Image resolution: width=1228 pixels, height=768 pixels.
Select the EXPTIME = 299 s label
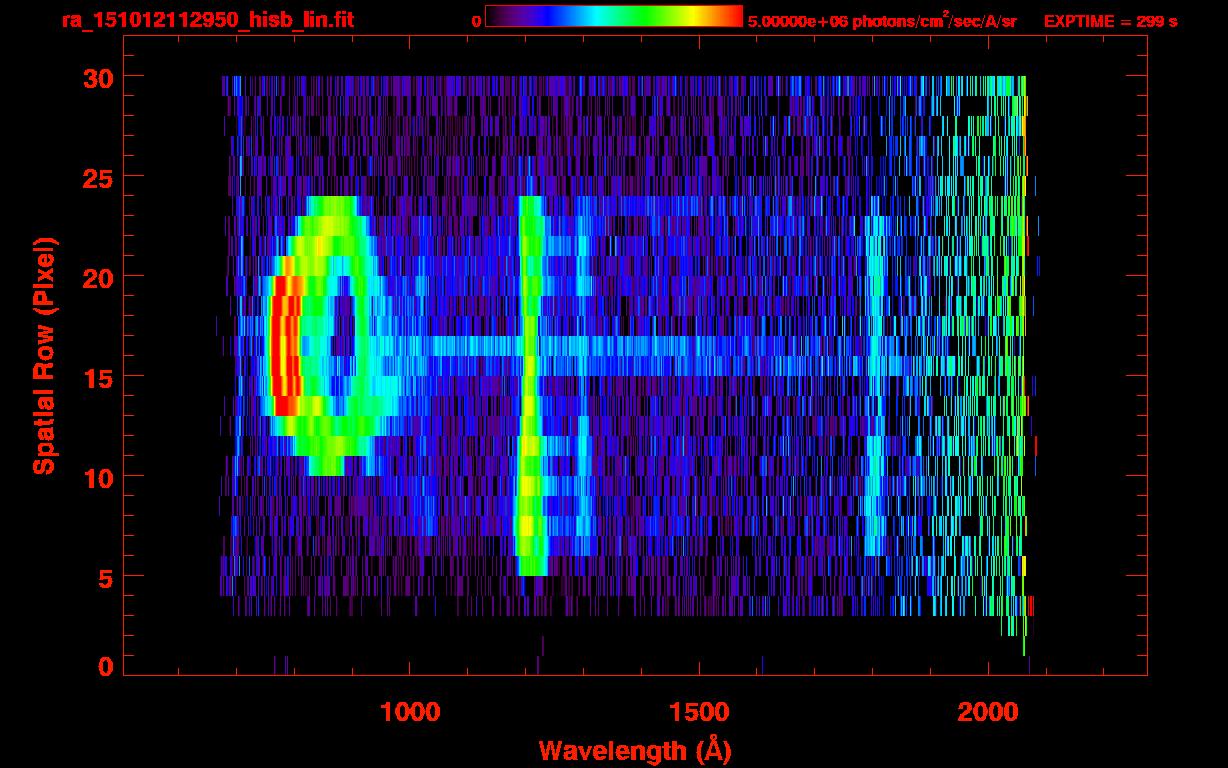pos(1110,21)
